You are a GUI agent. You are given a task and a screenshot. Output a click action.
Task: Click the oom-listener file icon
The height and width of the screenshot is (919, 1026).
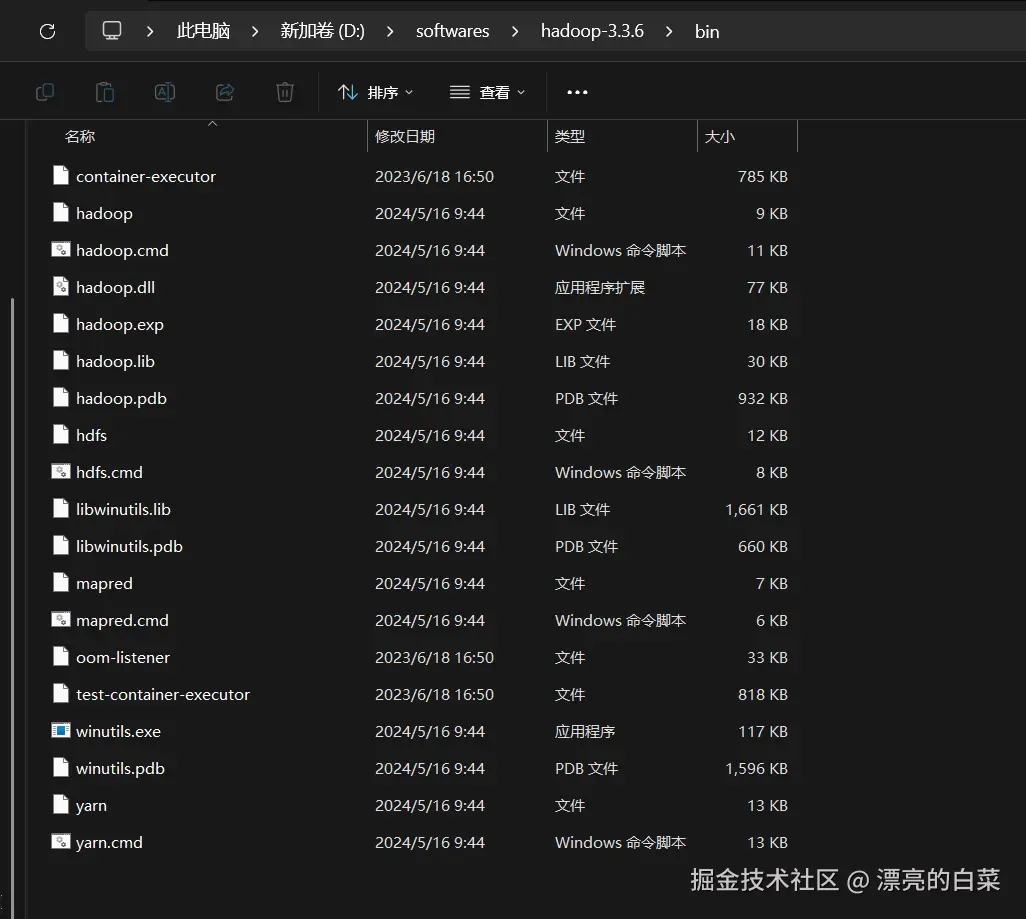click(61, 657)
